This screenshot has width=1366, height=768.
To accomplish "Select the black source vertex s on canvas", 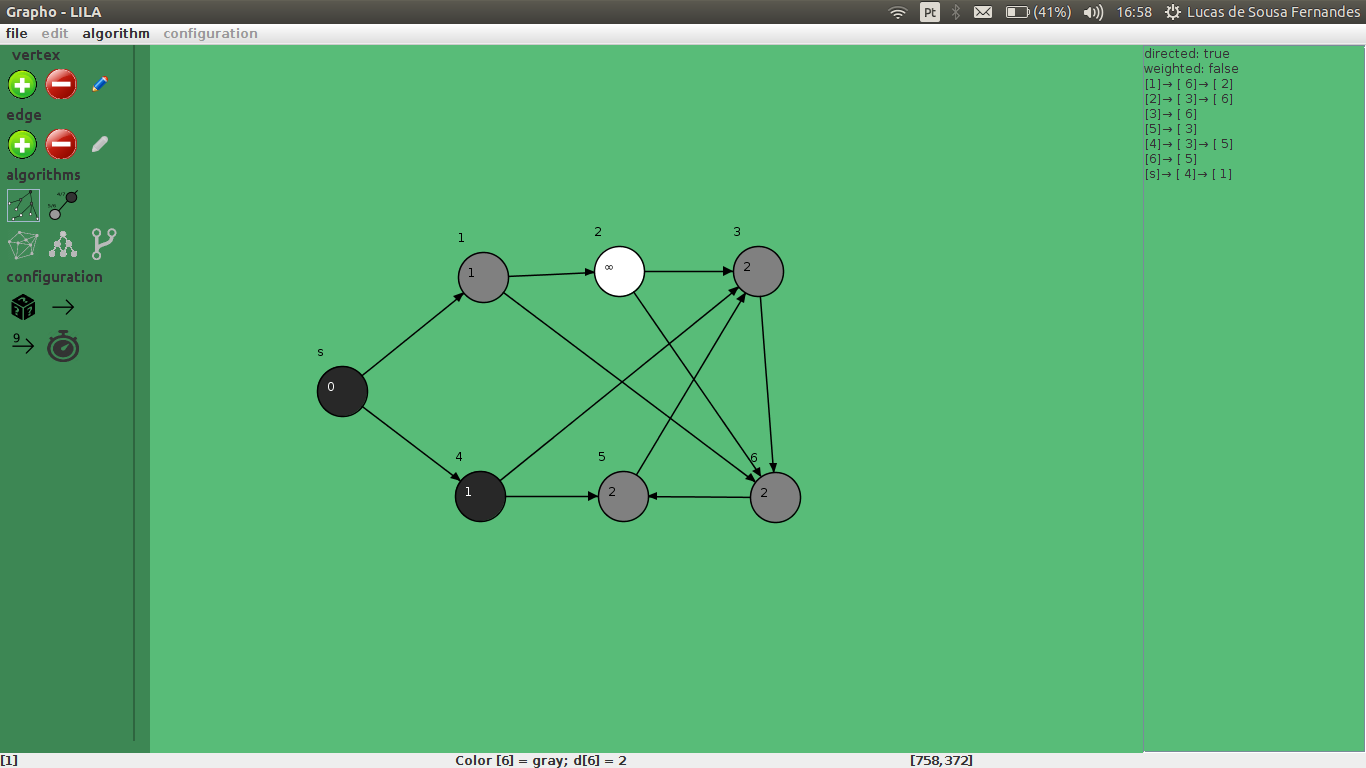I will point(342,391).
